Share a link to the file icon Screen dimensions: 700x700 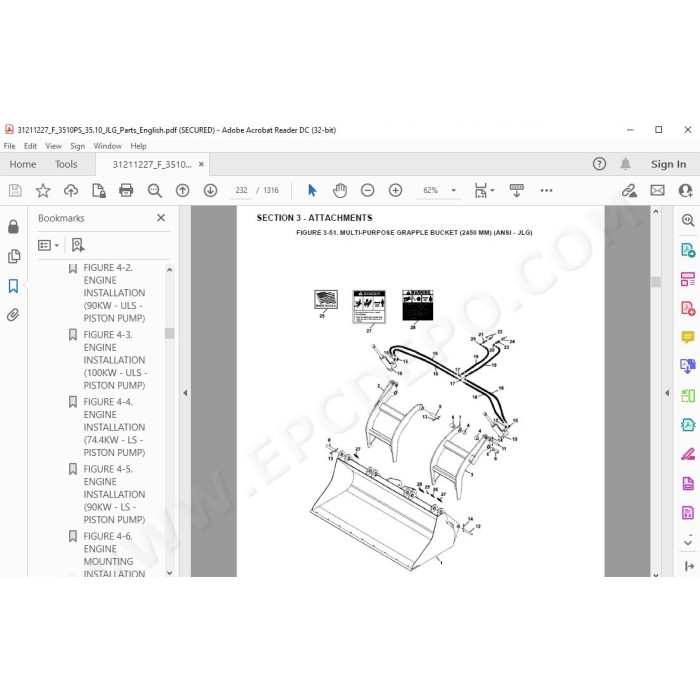629,191
